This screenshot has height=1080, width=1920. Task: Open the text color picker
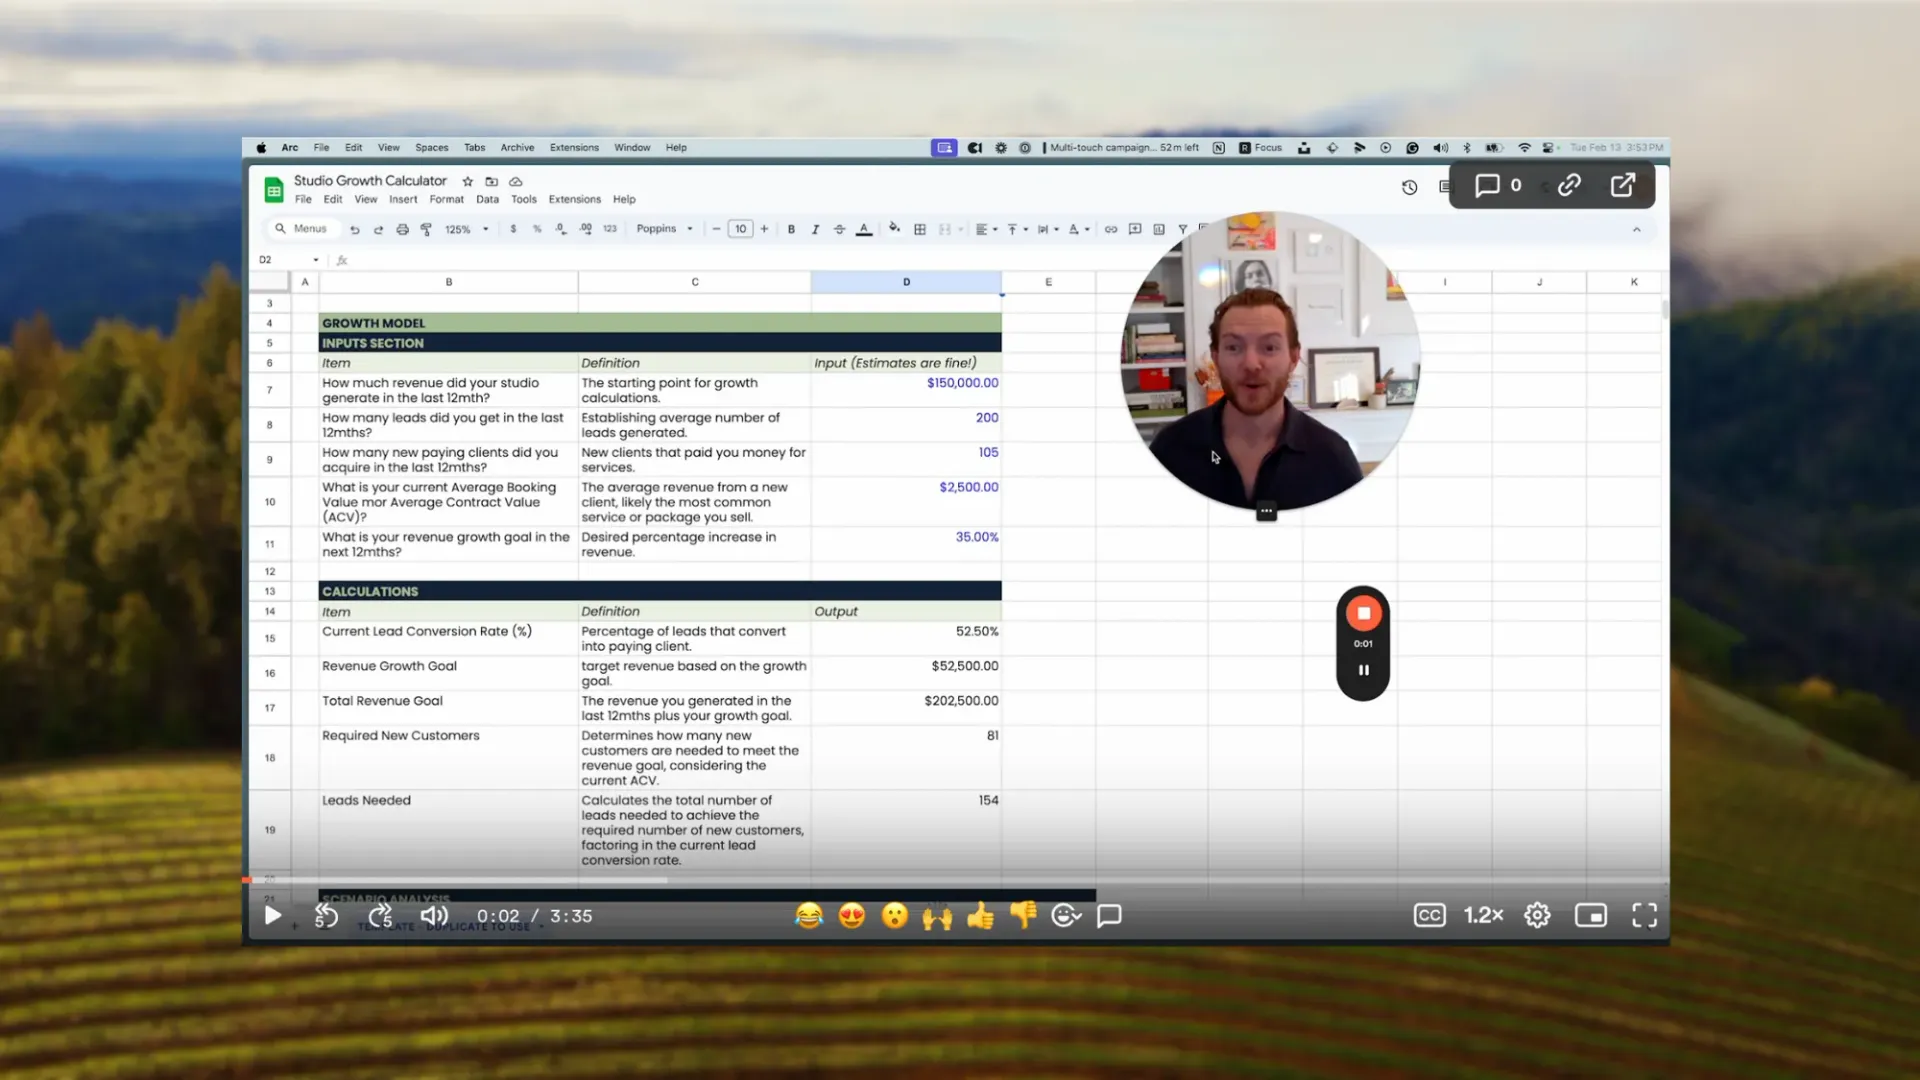[864, 229]
